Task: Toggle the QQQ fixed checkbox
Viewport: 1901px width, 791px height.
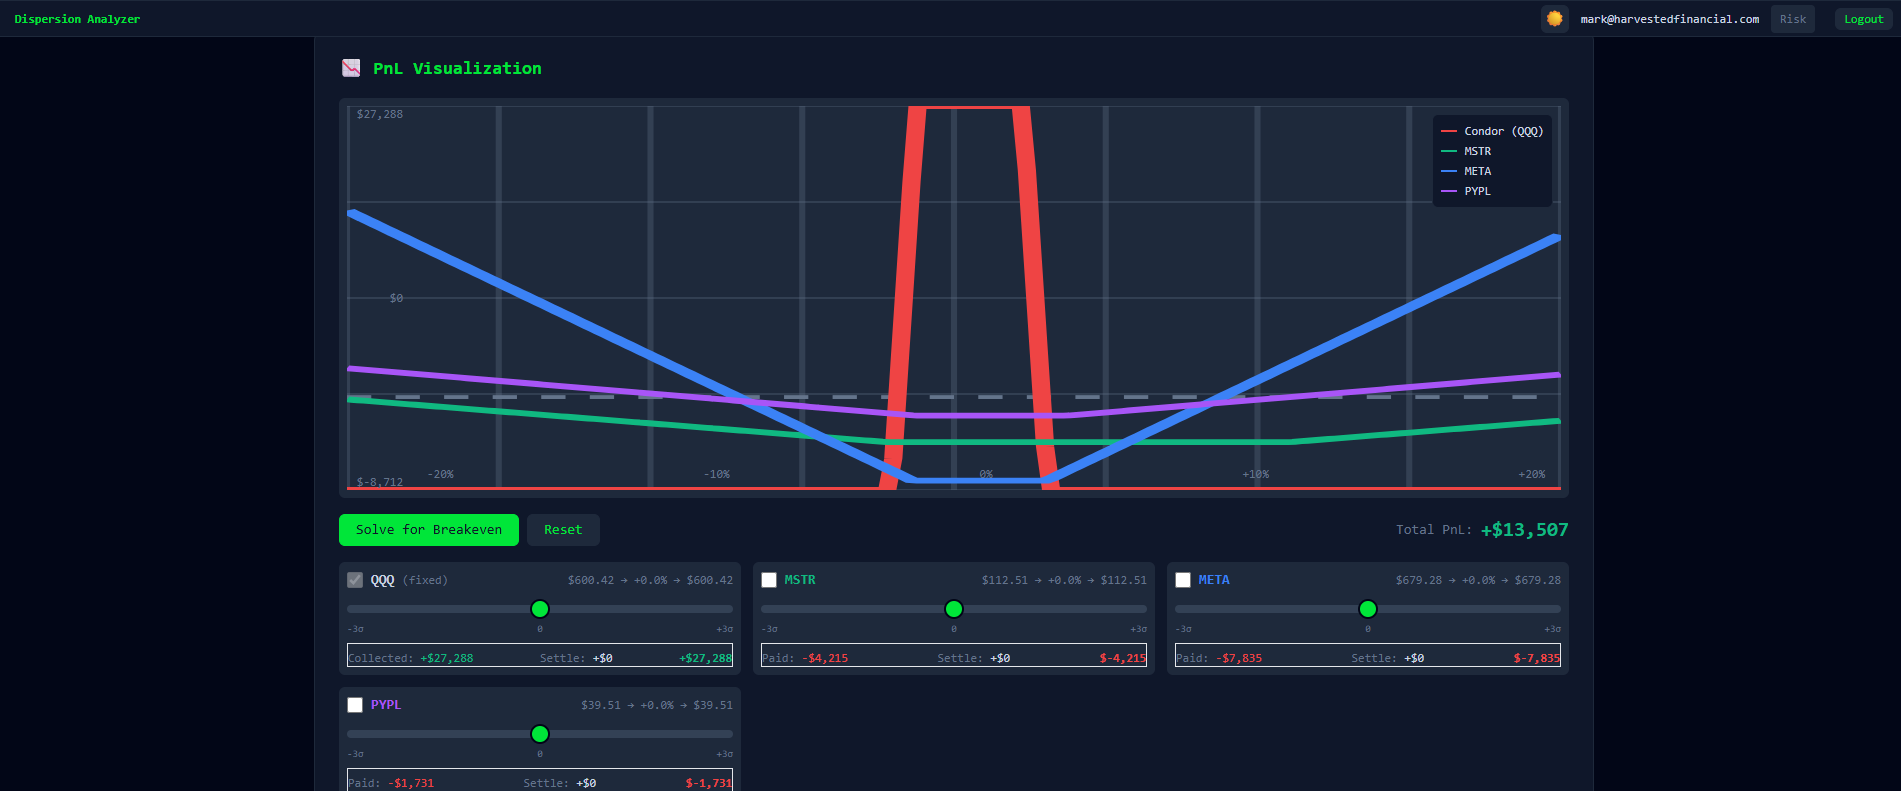Action: [355, 580]
